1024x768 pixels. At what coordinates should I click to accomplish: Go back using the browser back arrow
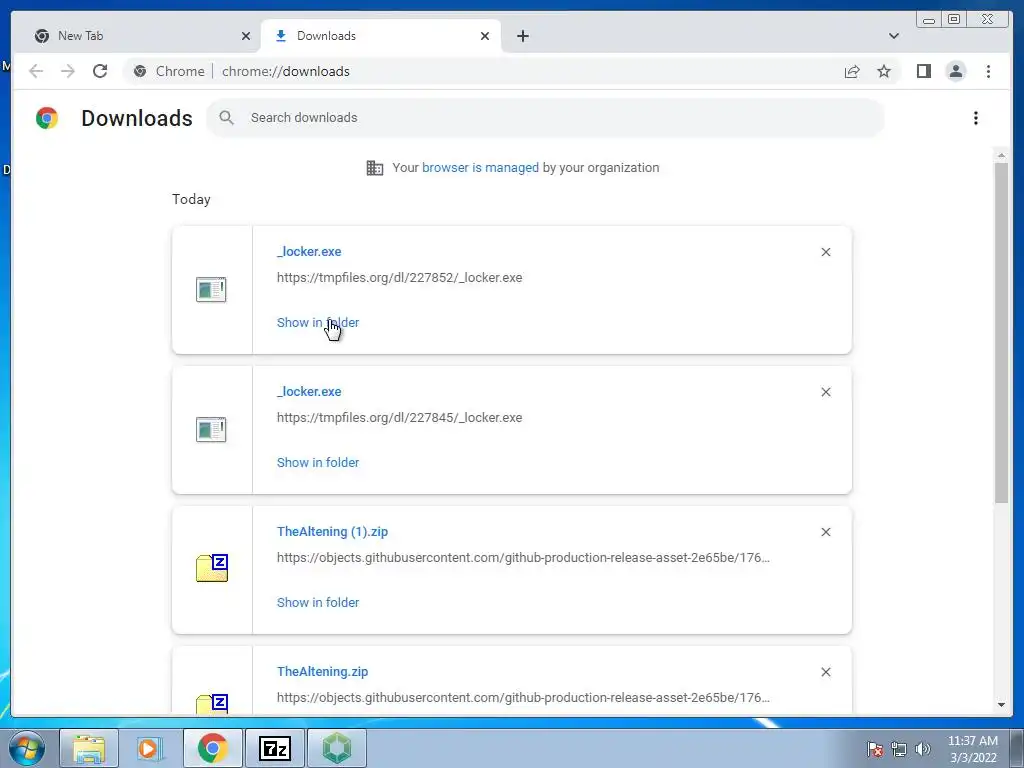point(36,71)
